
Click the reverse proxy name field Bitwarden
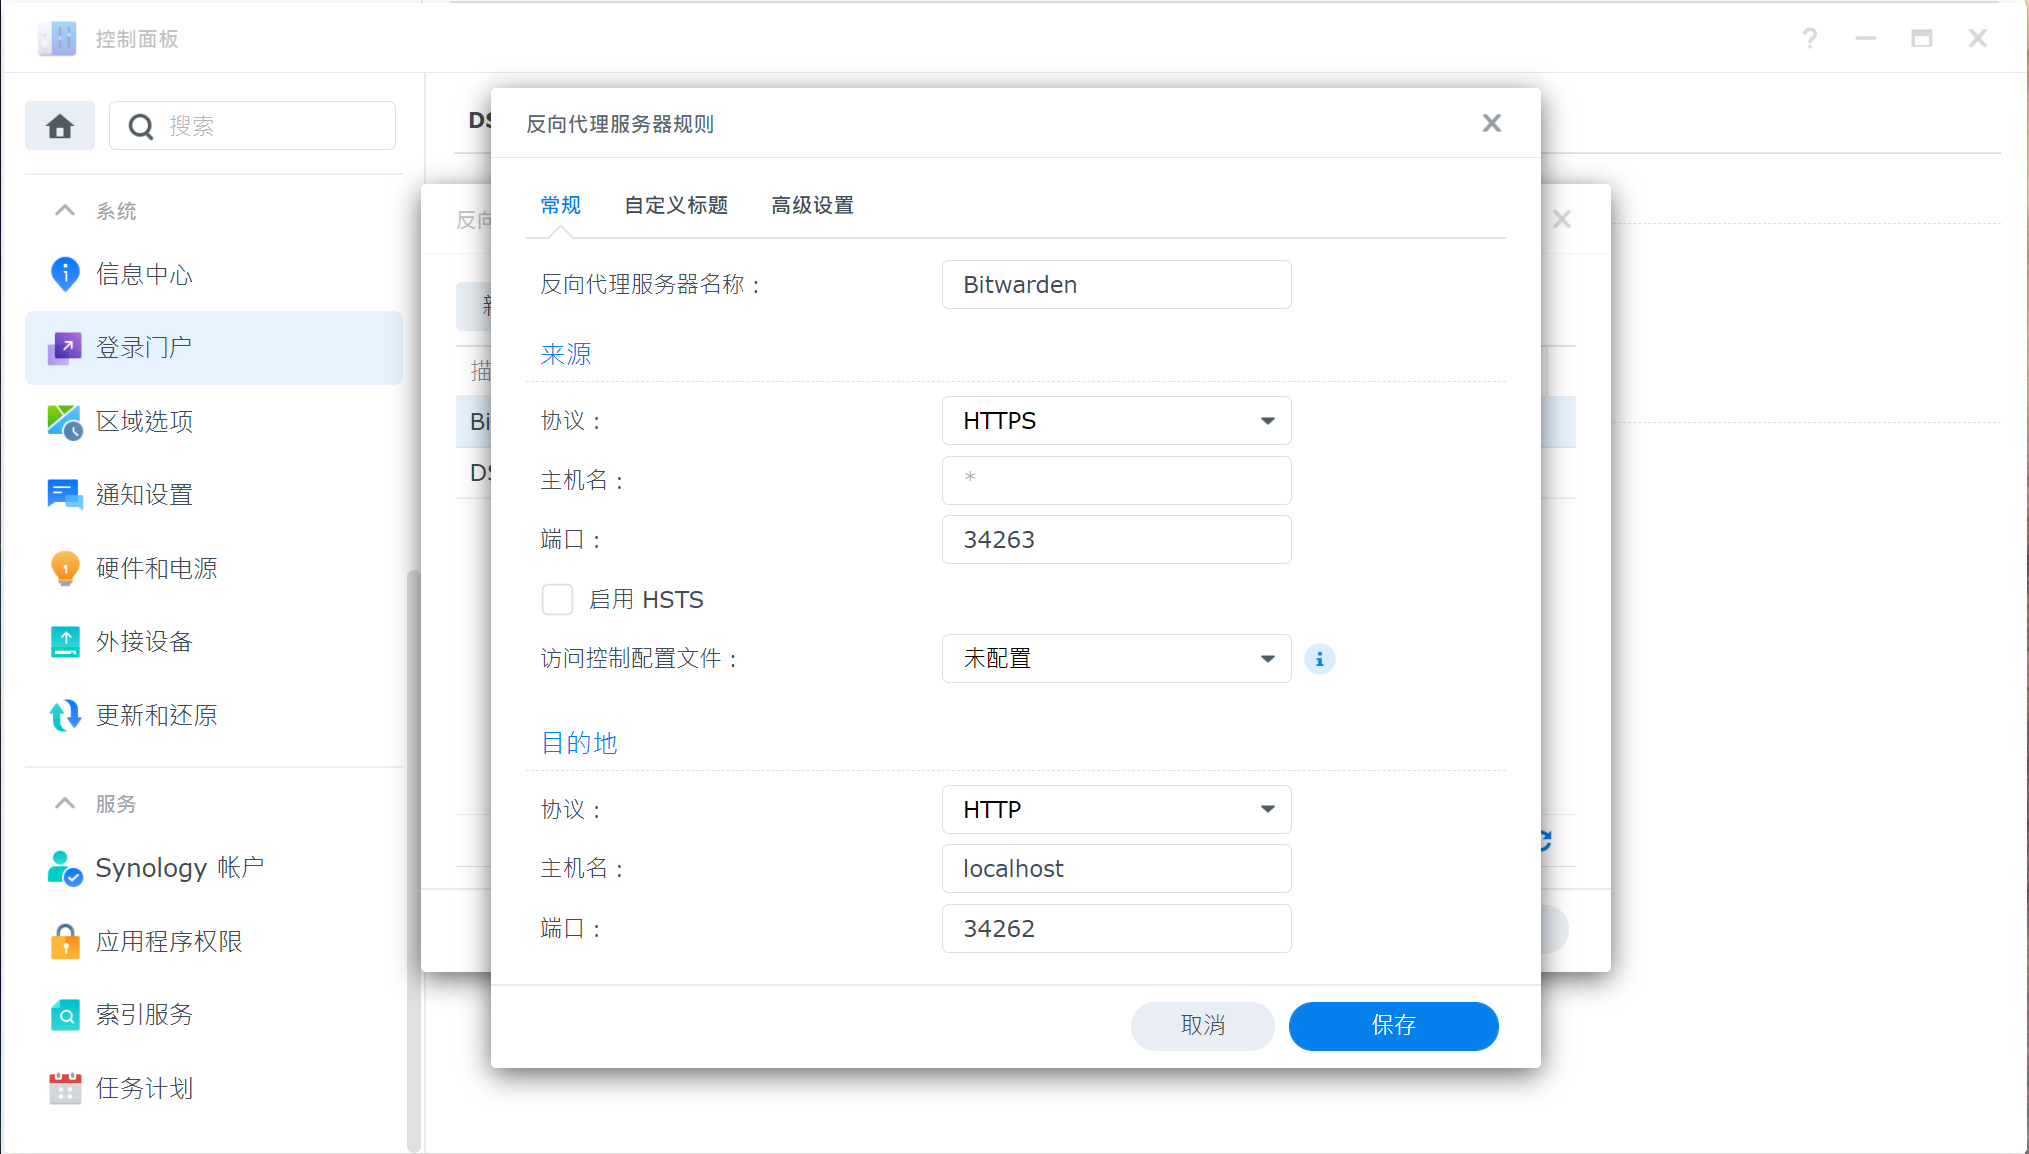click(1117, 285)
